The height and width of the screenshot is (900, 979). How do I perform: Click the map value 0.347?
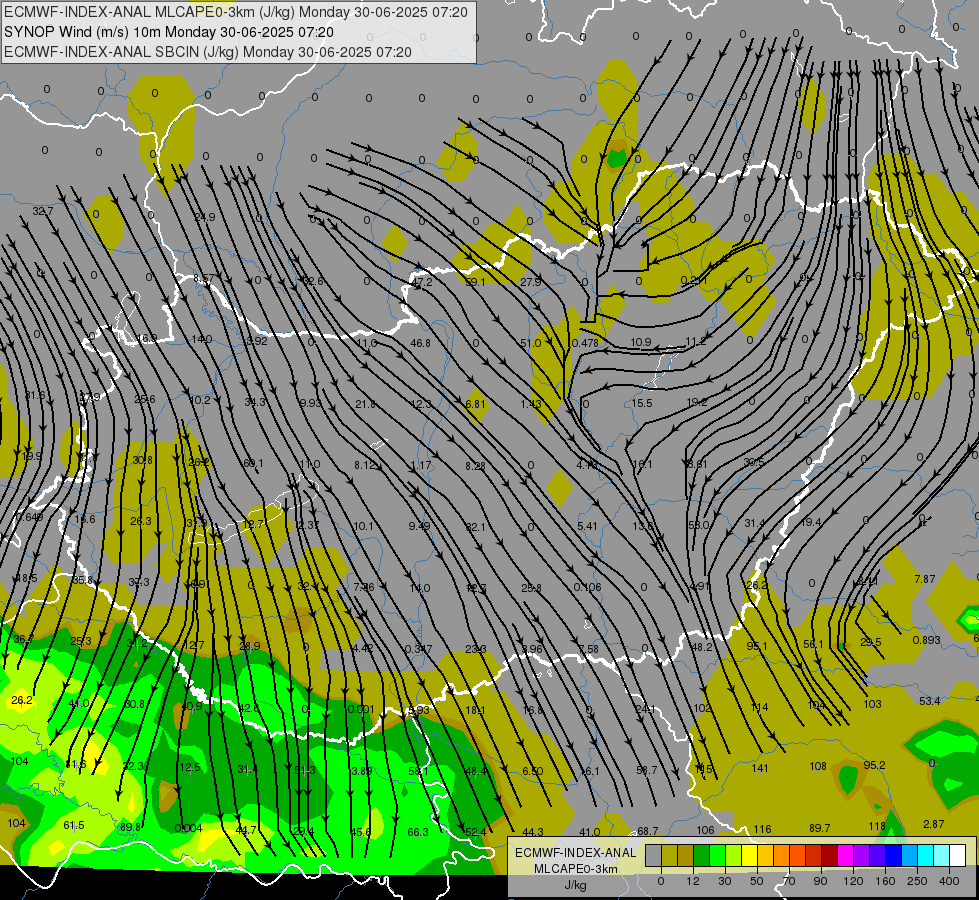[418, 649]
